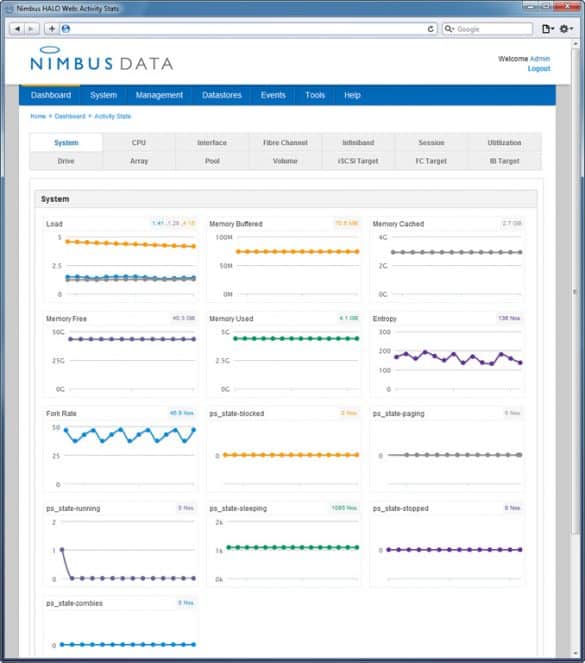Click the ps_state-paging chart
The height and width of the screenshot is (663, 585).
coord(447,449)
